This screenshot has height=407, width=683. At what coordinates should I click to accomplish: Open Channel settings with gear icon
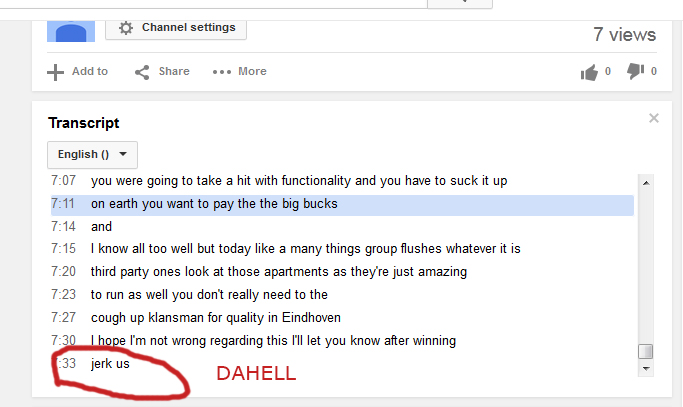point(176,27)
